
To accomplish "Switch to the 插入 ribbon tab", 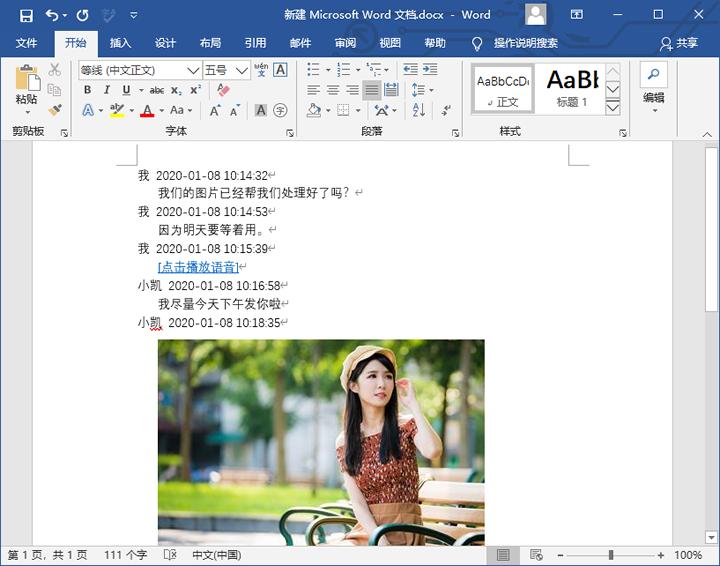I will [x=120, y=43].
